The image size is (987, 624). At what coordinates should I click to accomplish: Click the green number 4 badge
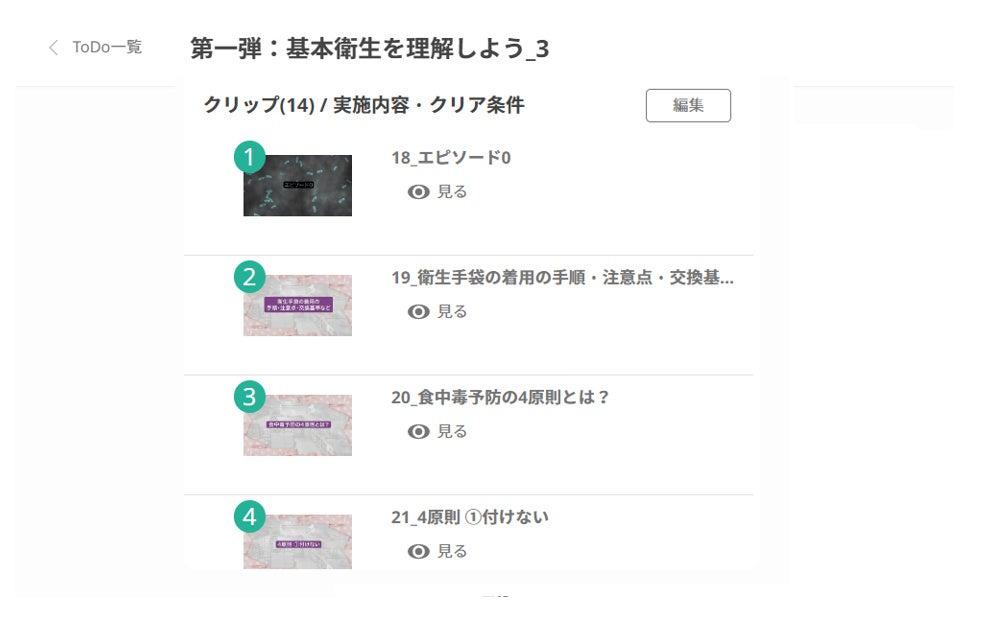[250, 517]
